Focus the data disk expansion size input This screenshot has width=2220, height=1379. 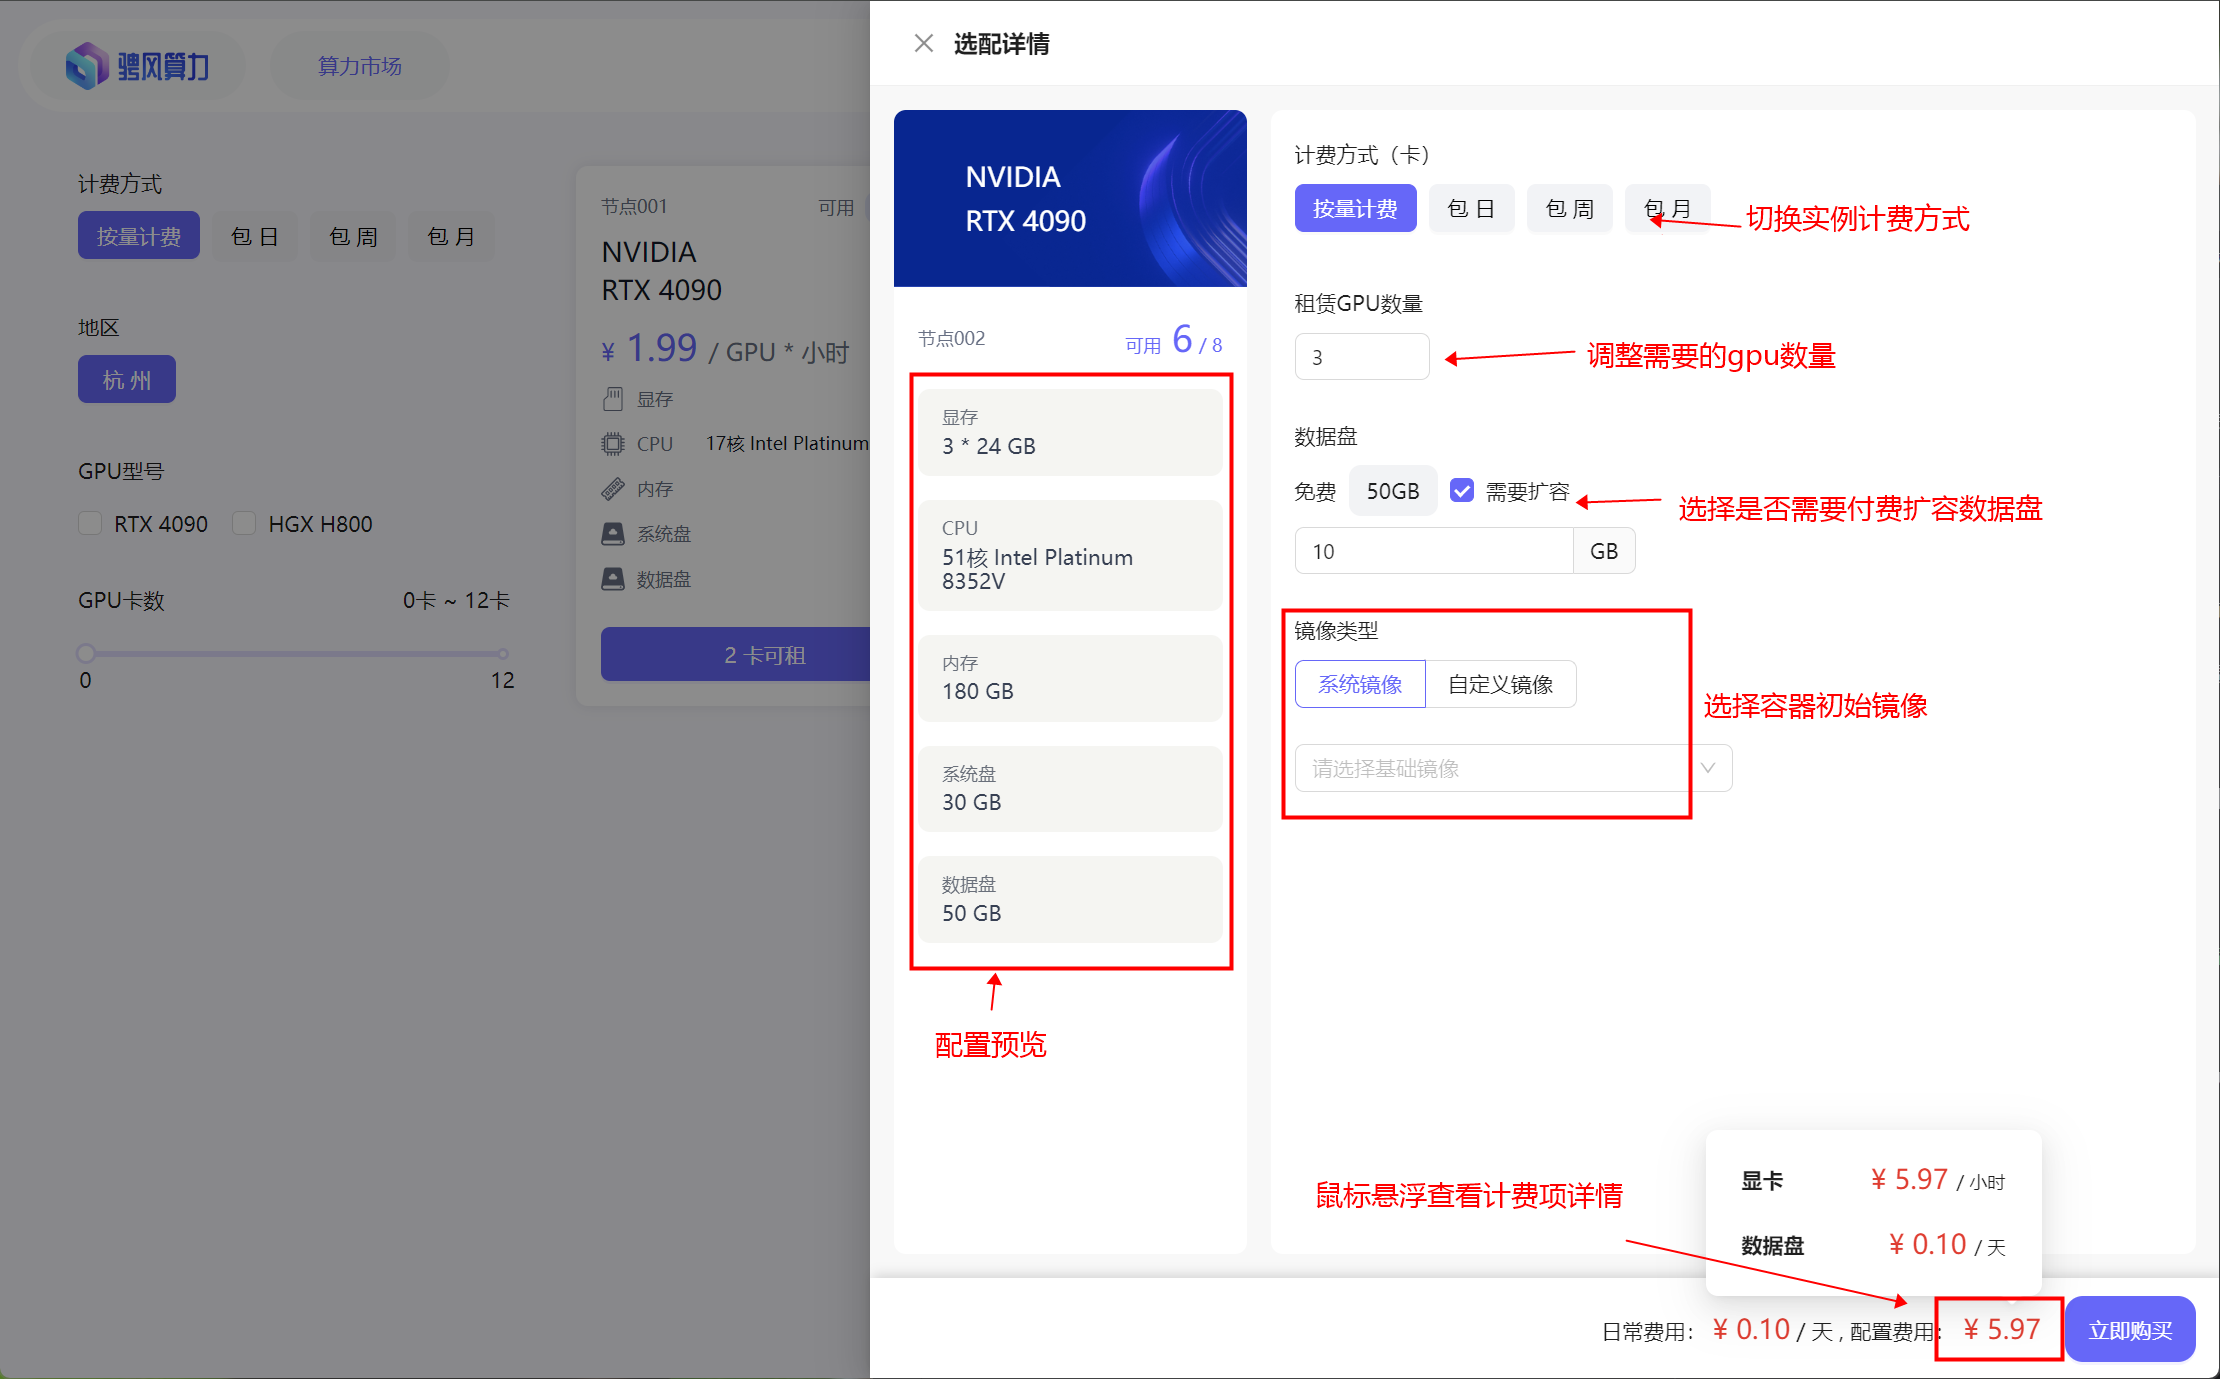[1434, 551]
